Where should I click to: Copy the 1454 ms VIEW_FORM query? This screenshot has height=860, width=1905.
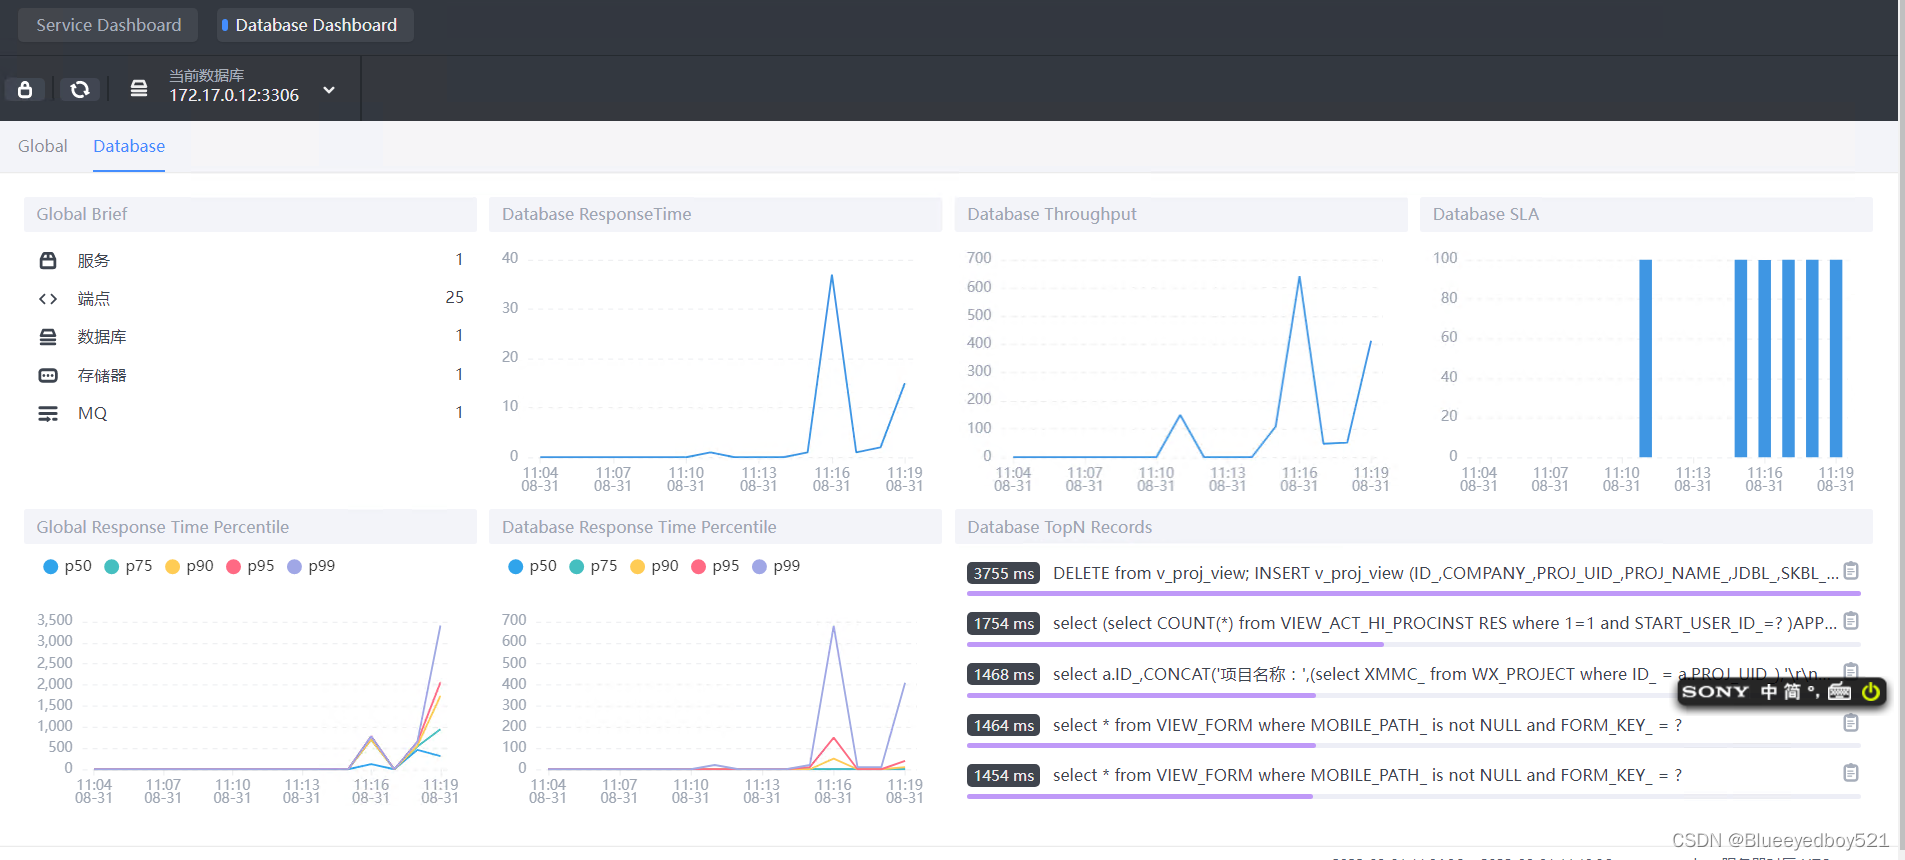(1851, 772)
